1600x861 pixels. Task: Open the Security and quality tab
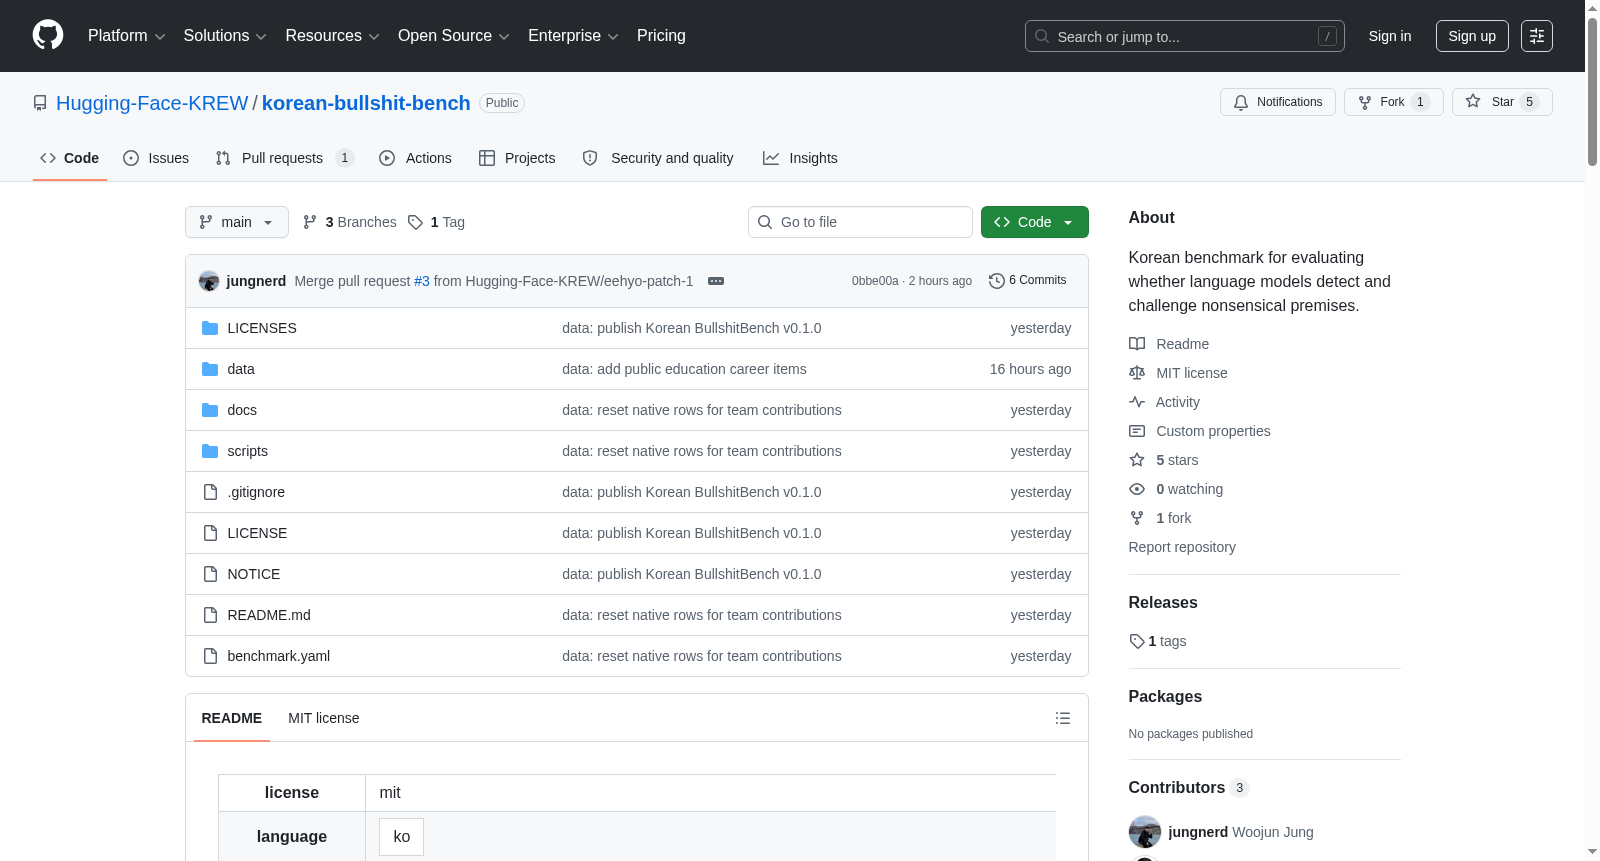[658, 158]
